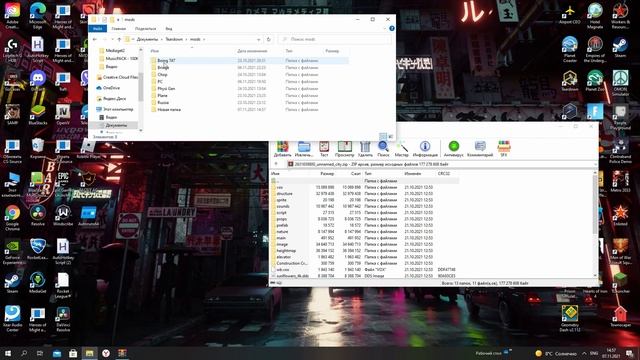The width and height of the screenshot is (640, 360).
Task: Click the Мастер (Wizard) toolbar icon
Action: tap(402, 149)
